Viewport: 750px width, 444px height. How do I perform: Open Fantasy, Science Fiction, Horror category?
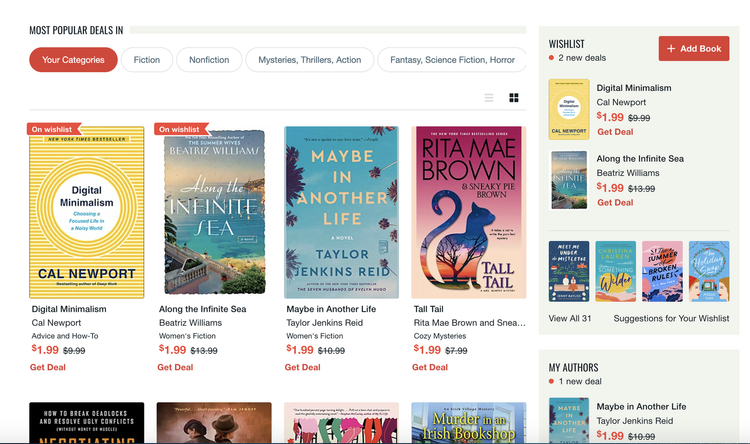pyautogui.click(x=452, y=60)
